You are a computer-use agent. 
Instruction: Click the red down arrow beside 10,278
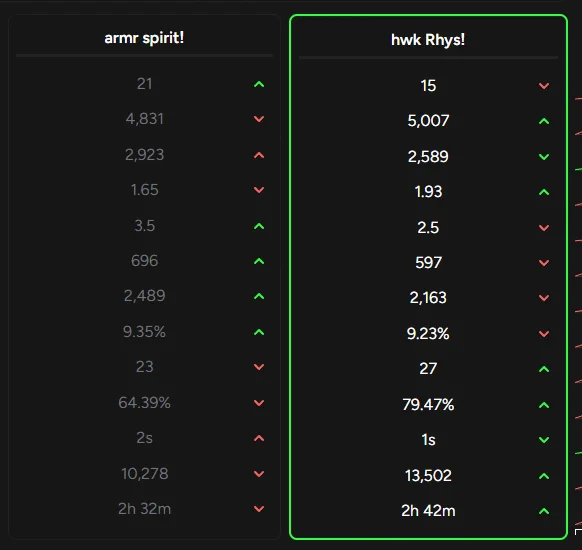tap(259, 474)
